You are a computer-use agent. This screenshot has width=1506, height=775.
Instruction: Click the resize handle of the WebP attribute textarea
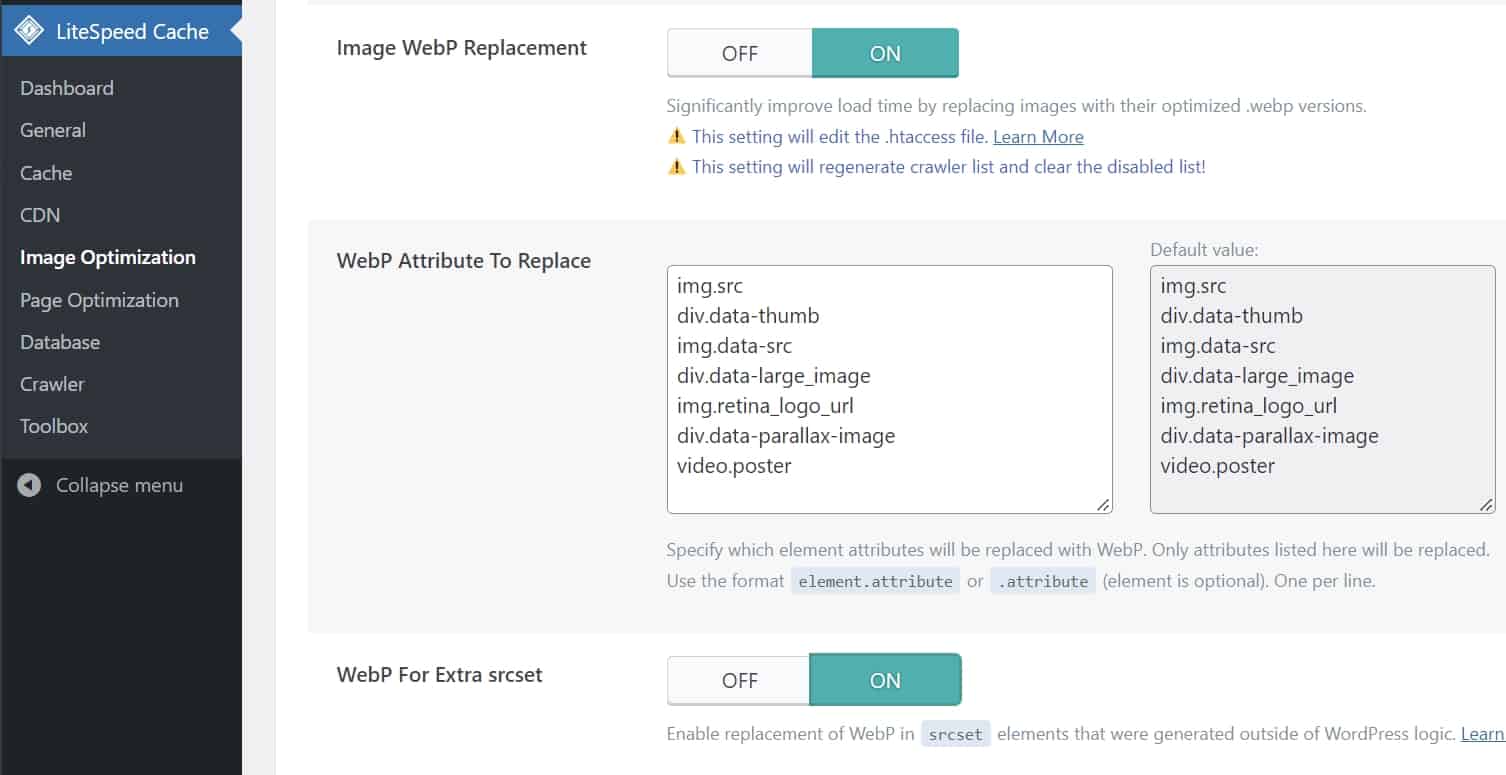(x=1103, y=505)
